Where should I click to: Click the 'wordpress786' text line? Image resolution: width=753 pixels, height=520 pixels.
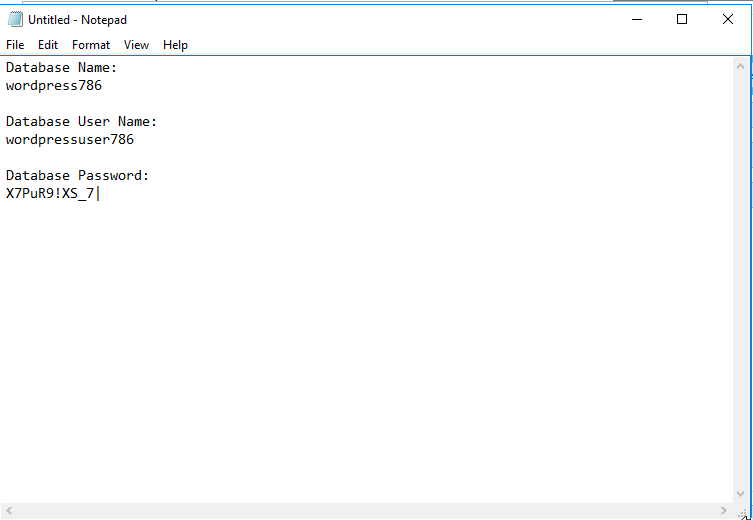click(54, 86)
